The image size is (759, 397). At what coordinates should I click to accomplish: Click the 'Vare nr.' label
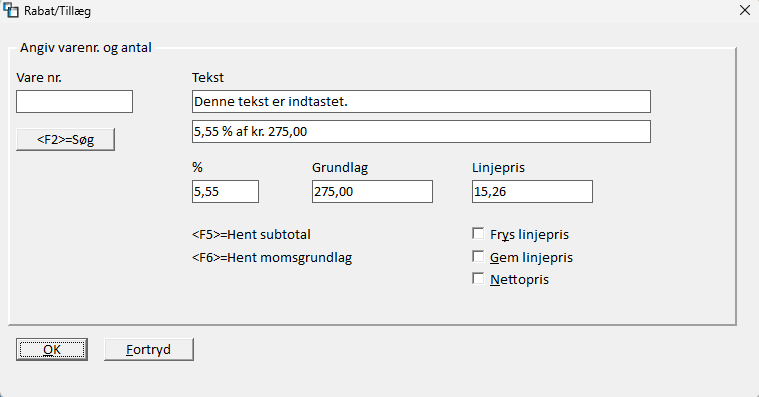(39, 77)
